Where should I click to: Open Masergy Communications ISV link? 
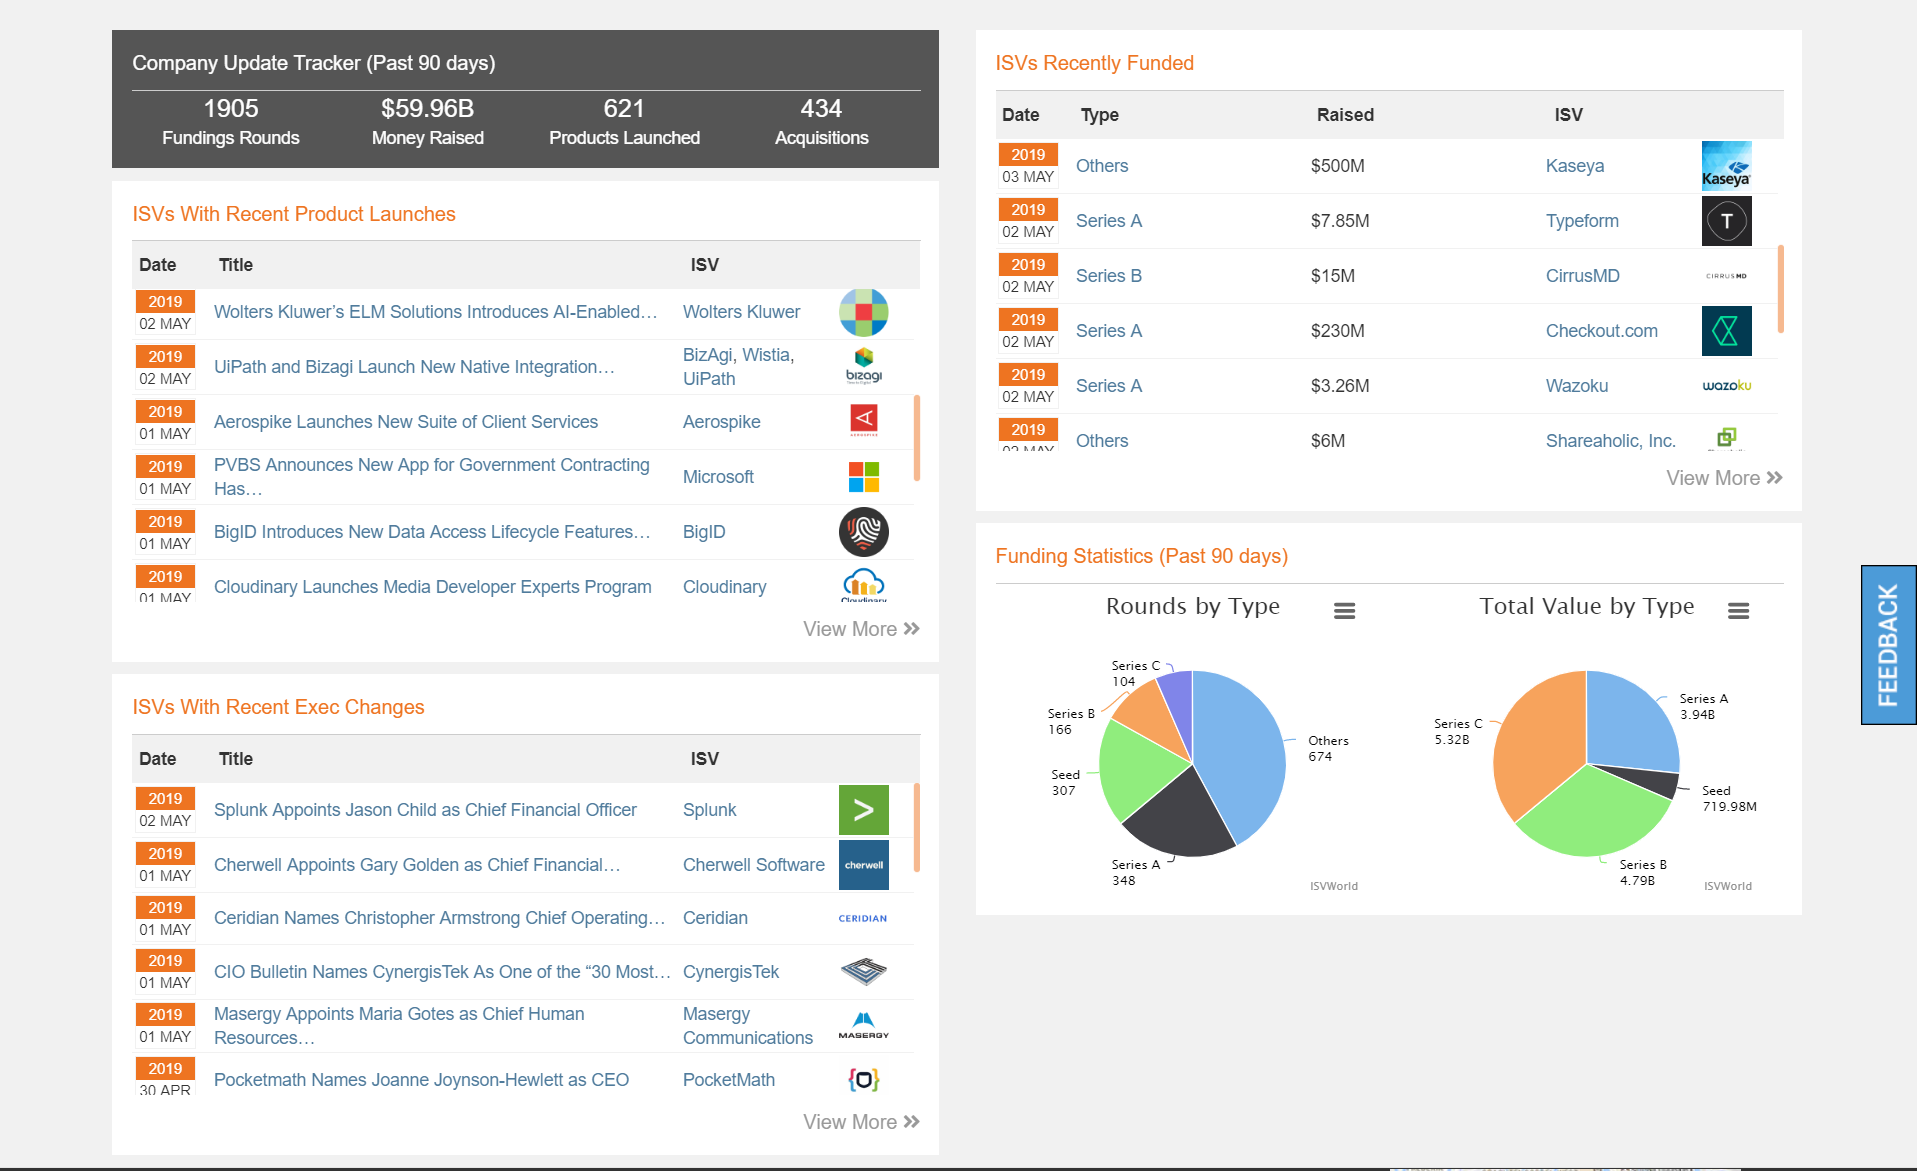point(748,1026)
